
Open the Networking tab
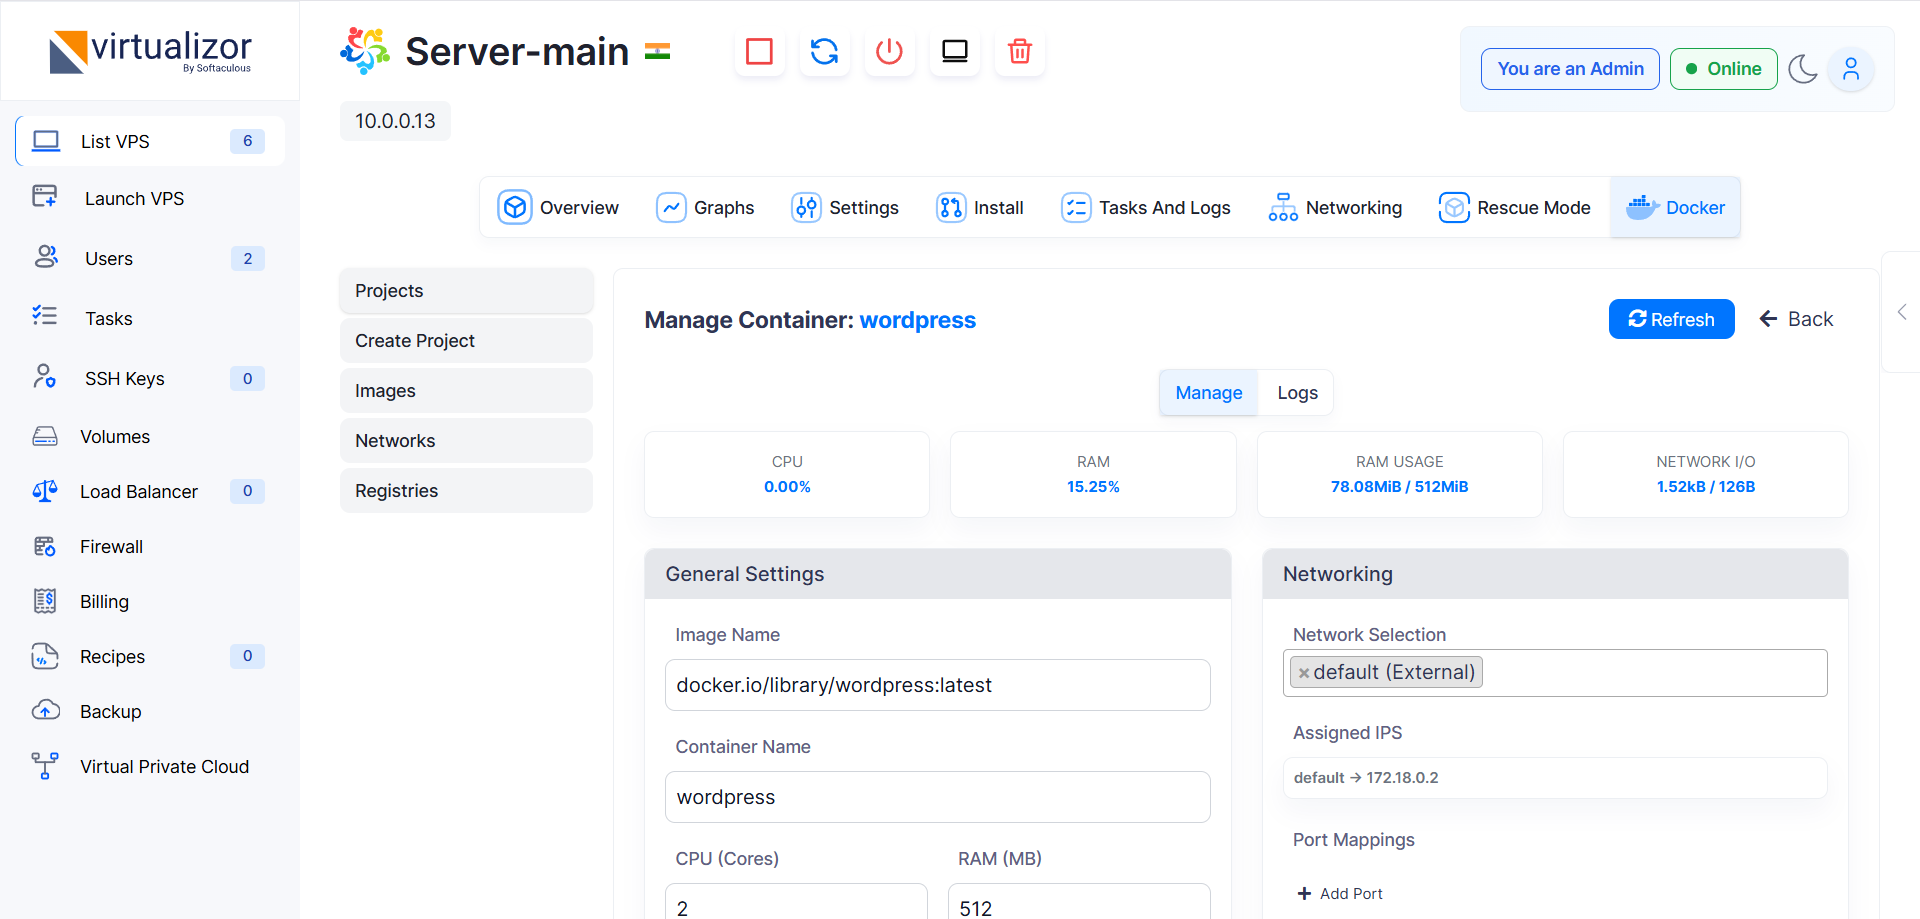[x=1335, y=207]
